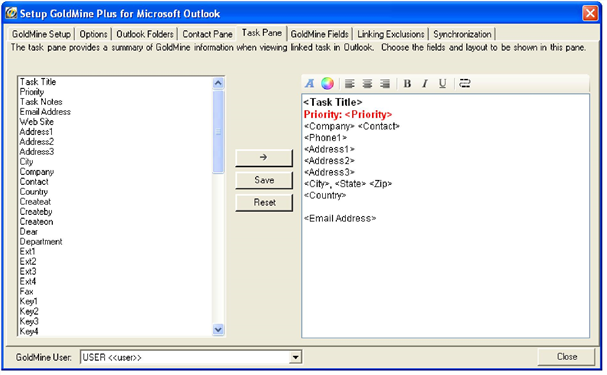Open GoldMine Fields tab

[x=319, y=34]
